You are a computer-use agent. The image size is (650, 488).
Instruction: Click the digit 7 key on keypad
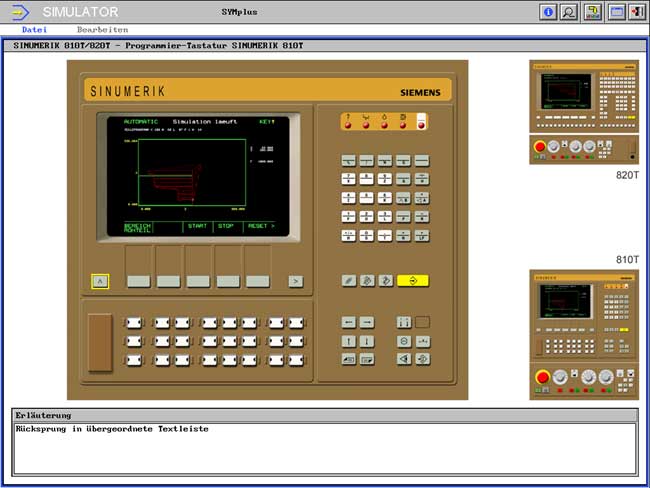(349, 179)
